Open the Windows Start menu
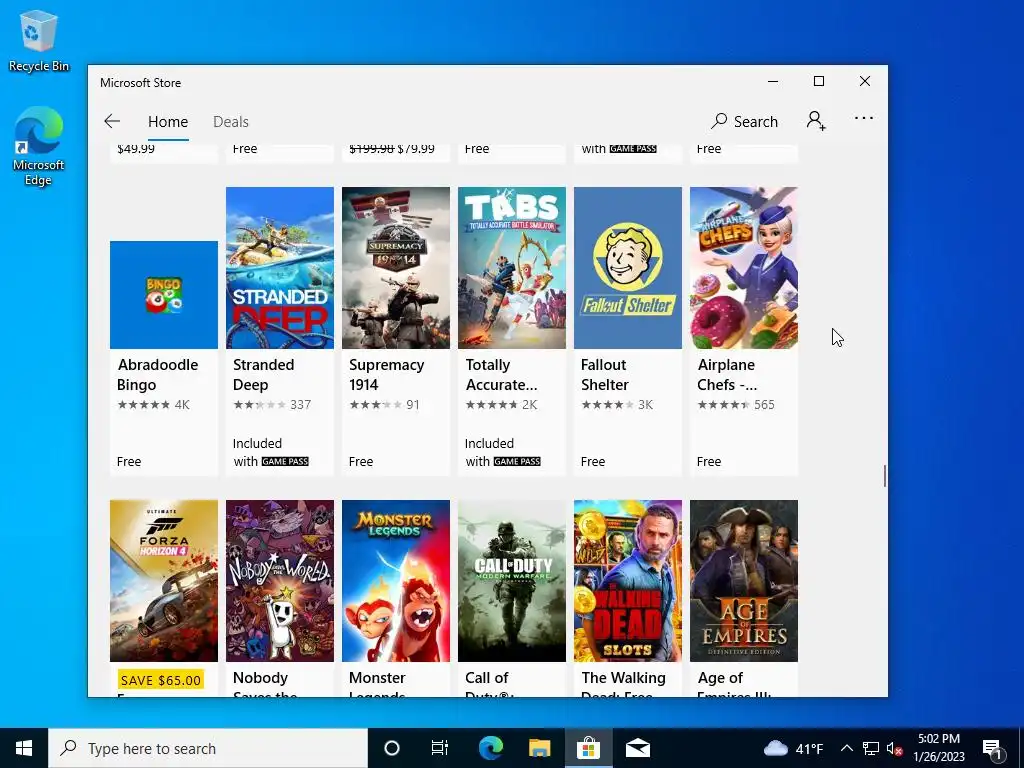 click(x=24, y=748)
